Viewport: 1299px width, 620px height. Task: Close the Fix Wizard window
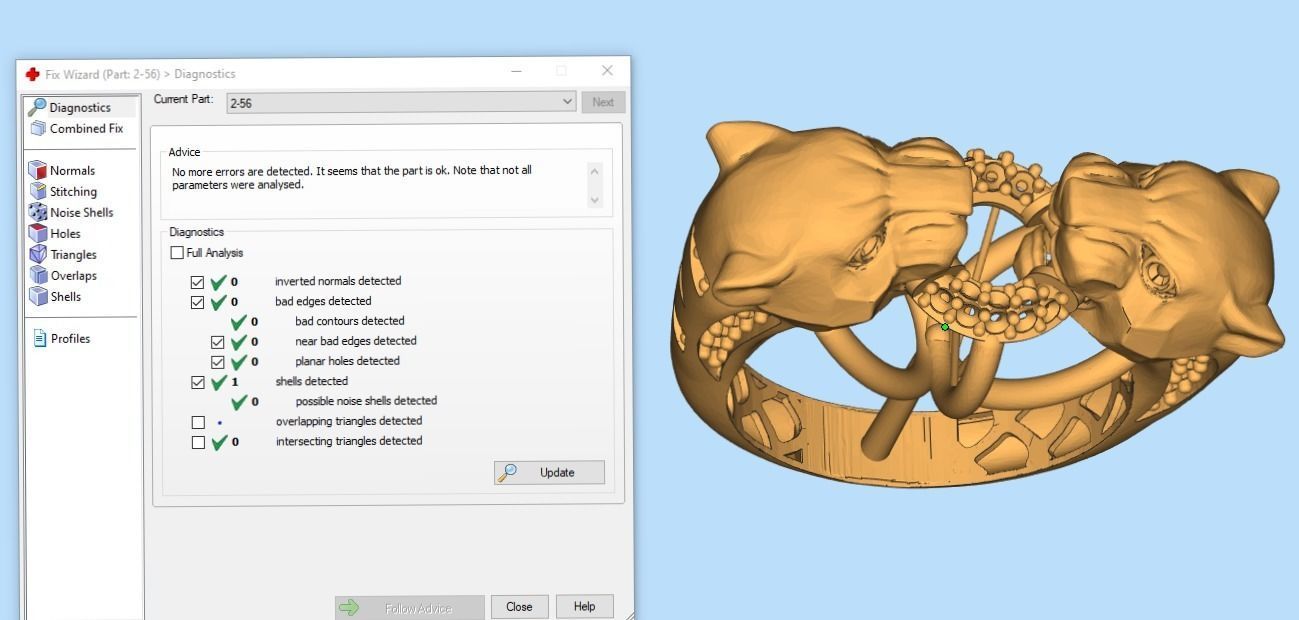click(607, 71)
